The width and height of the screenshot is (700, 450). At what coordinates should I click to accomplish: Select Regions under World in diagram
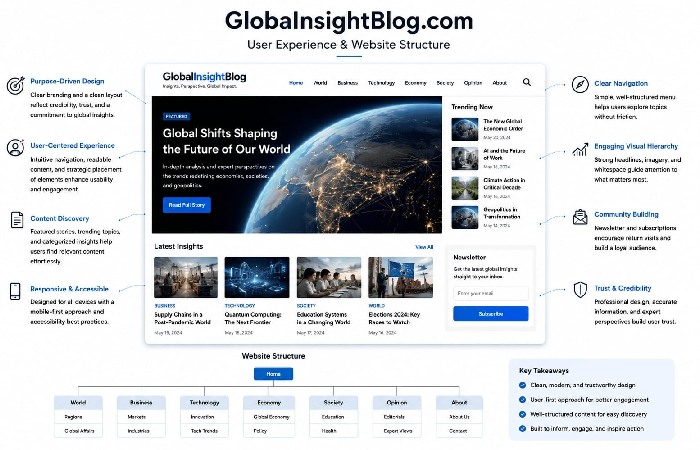tap(78, 417)
